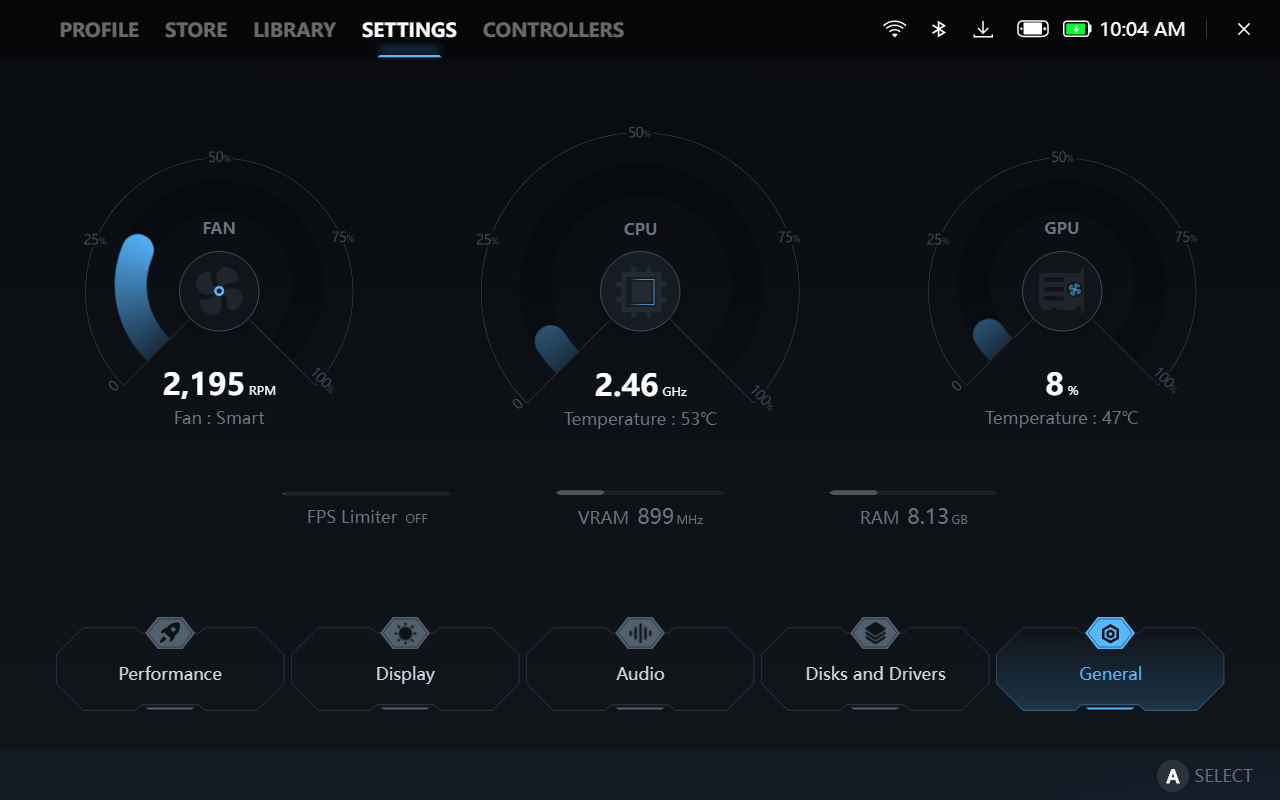Click the rocket icon above Performance
This screenshot has height=800, width=1280.
pyautogui.click(x=170, y=633)
